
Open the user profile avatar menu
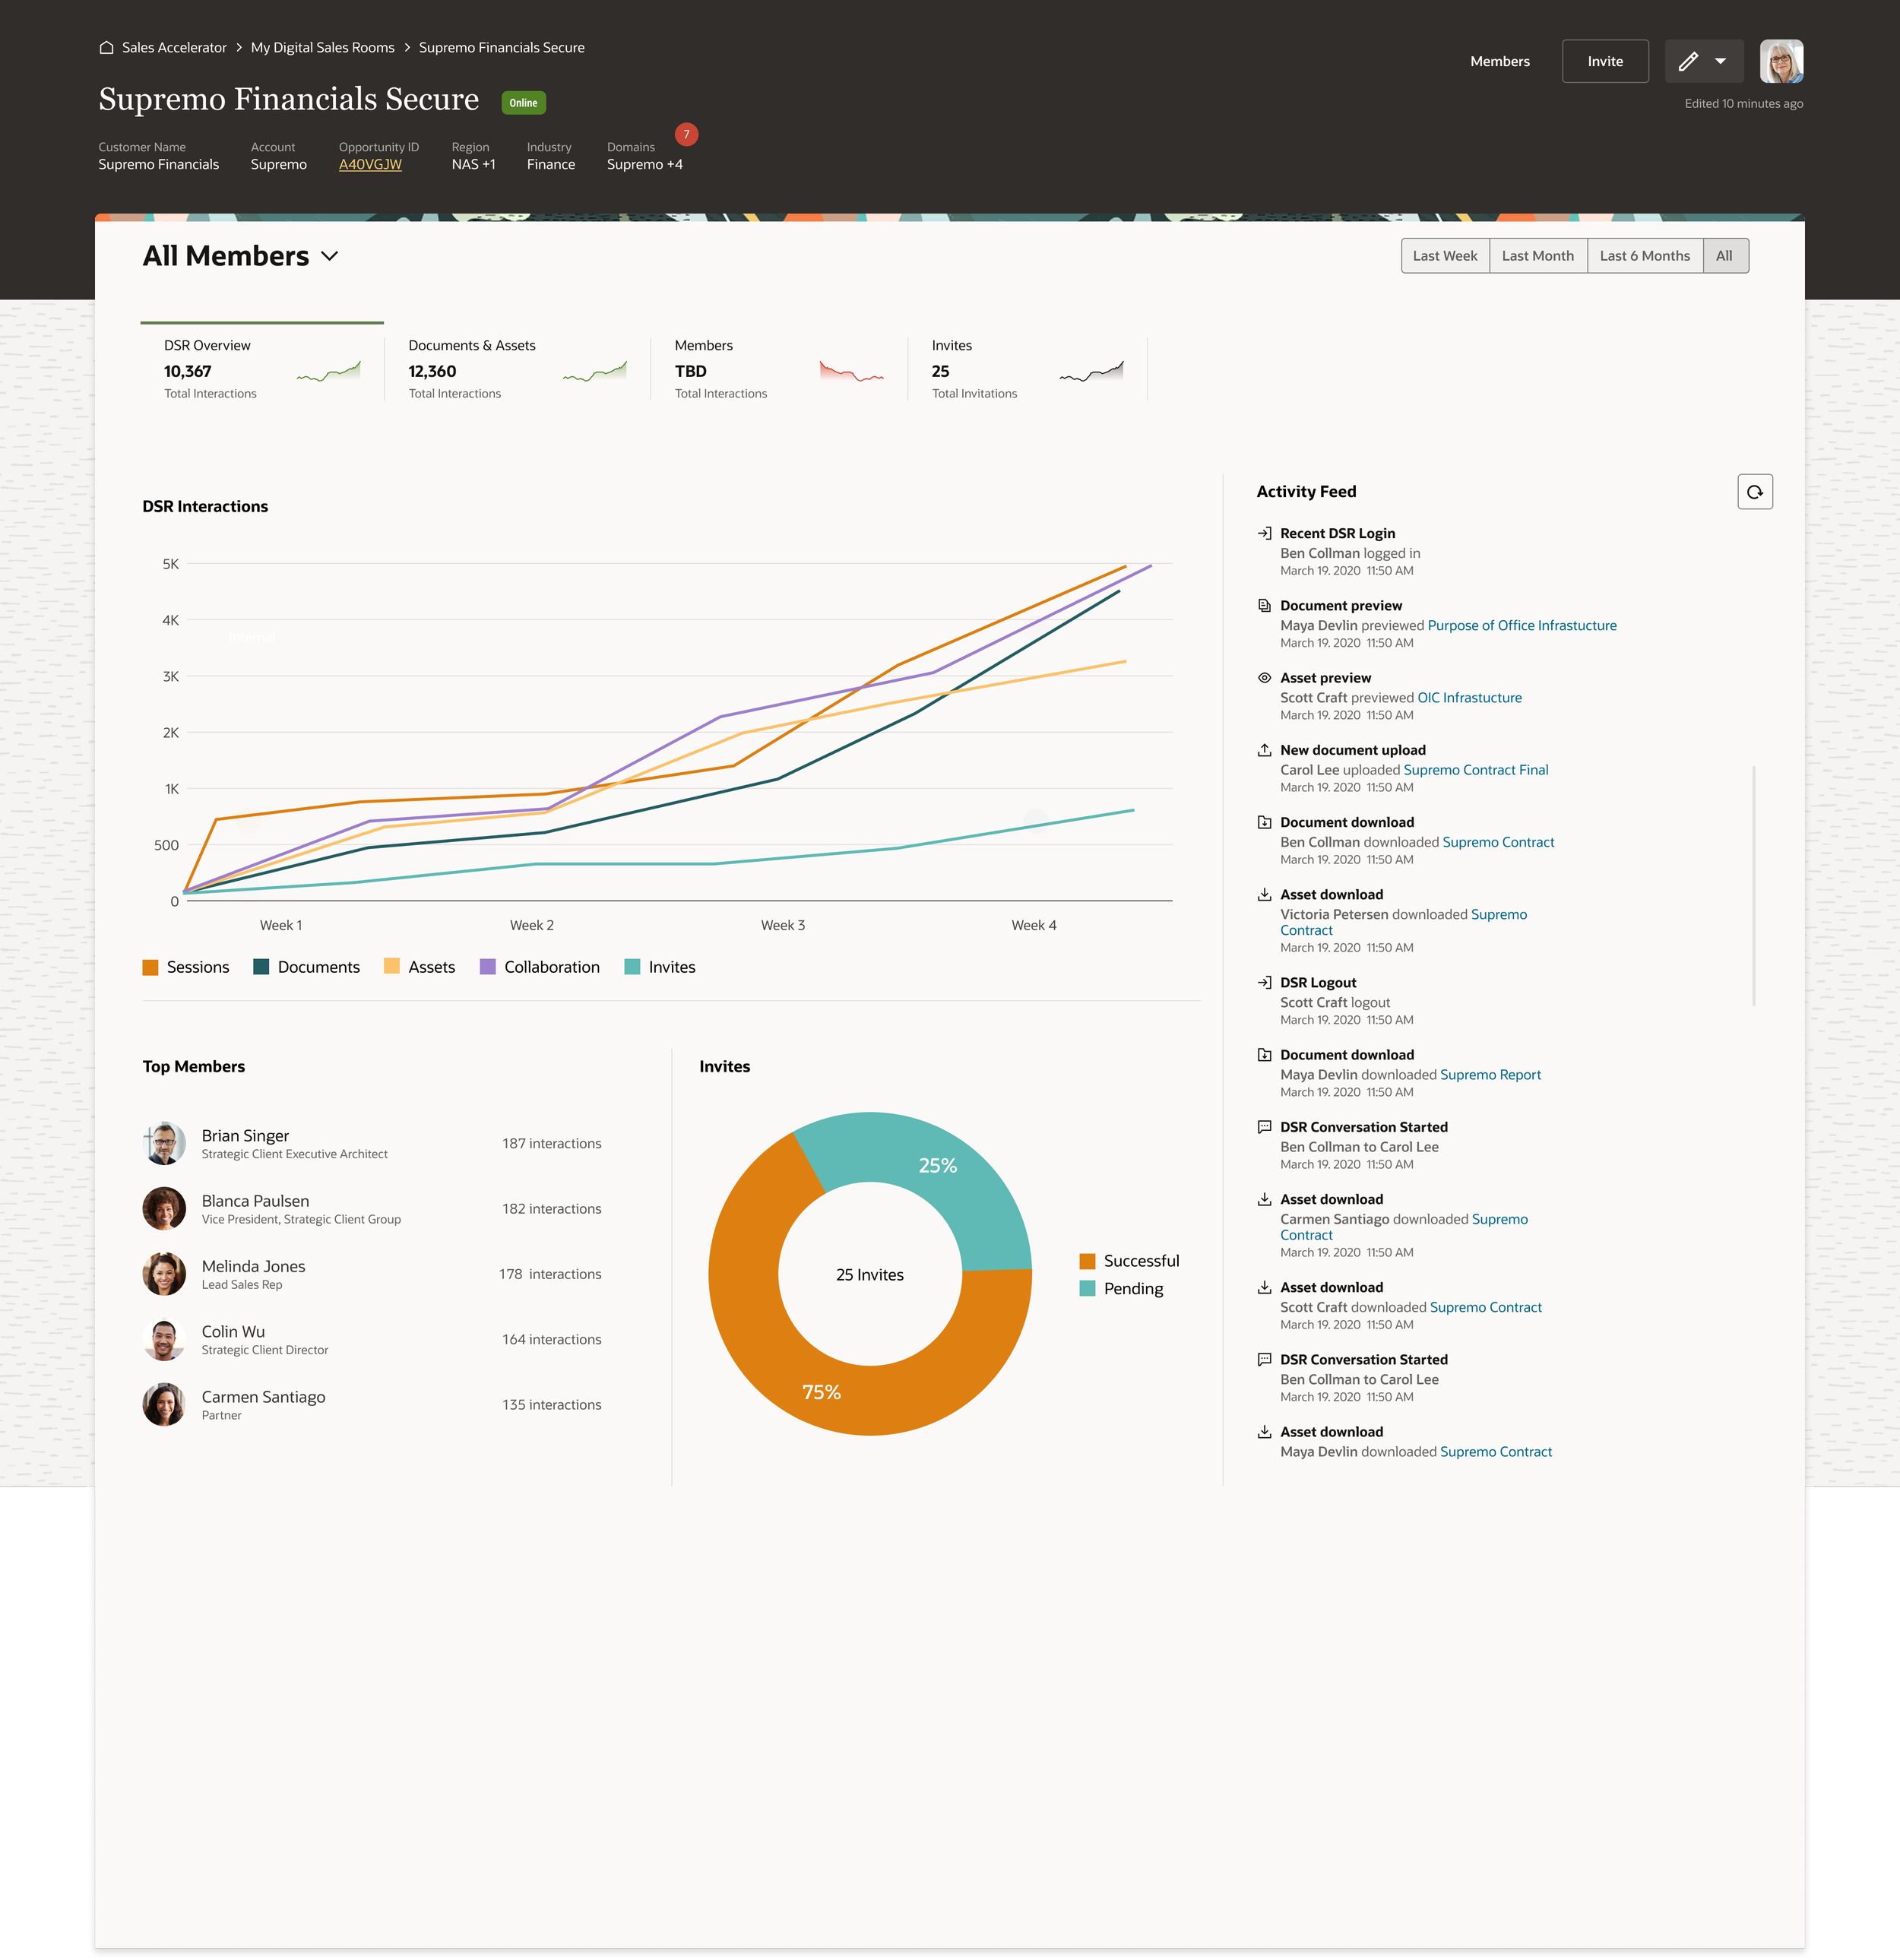[x=1781, y=61]
